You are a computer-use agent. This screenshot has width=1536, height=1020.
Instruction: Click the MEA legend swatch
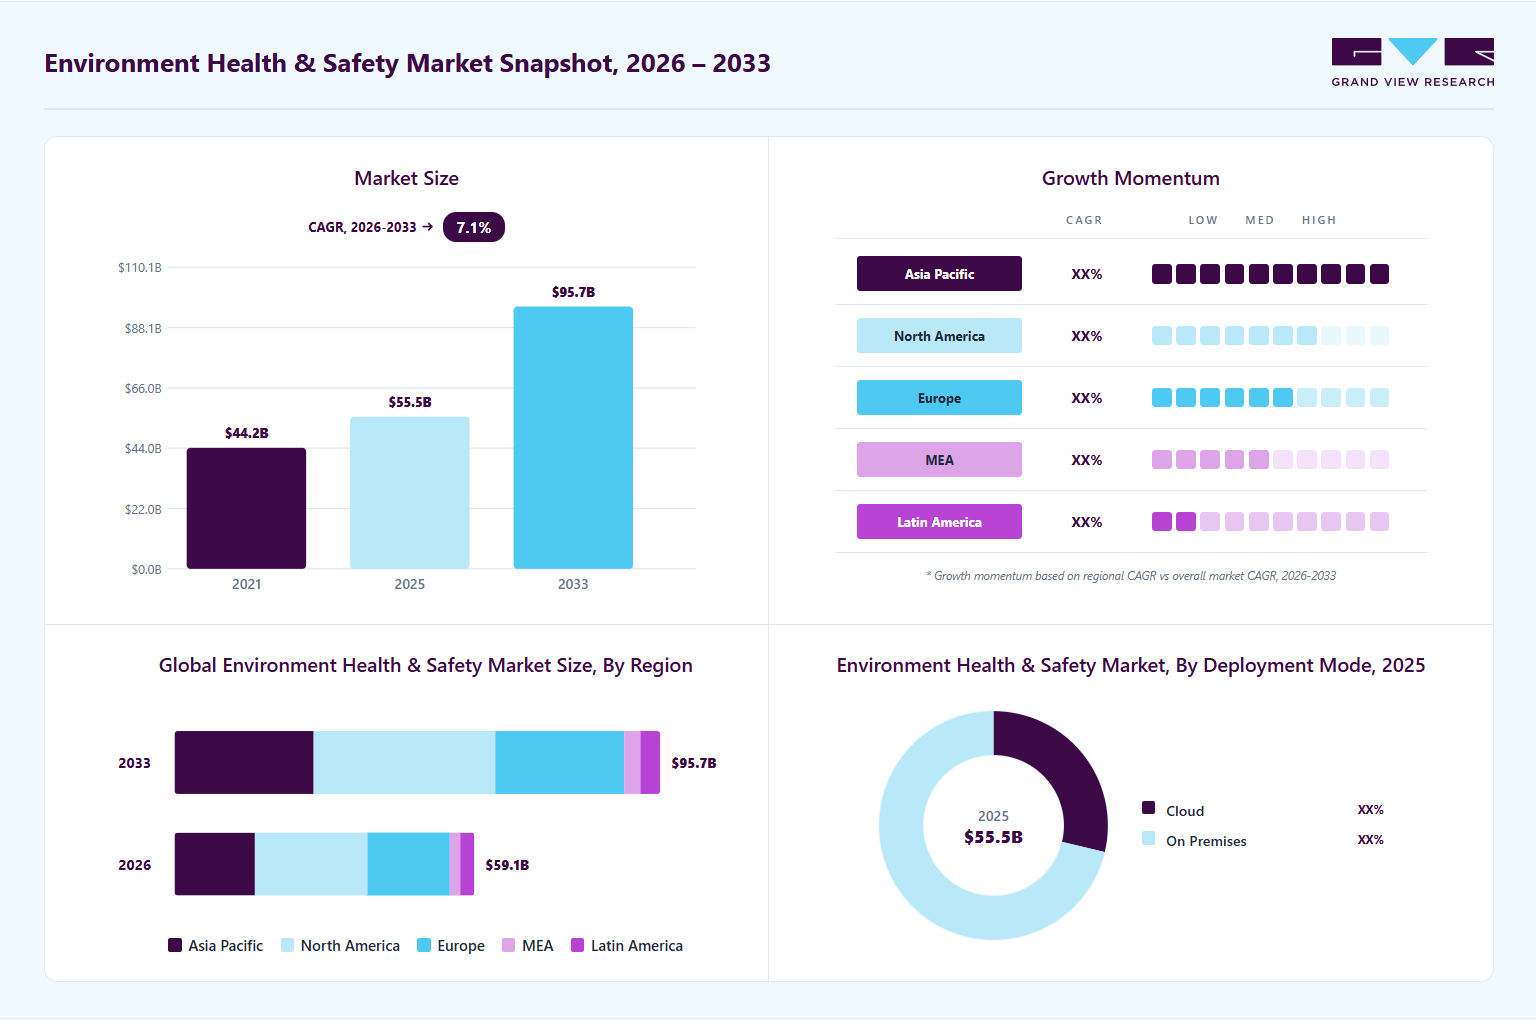(x=508, y=945)
